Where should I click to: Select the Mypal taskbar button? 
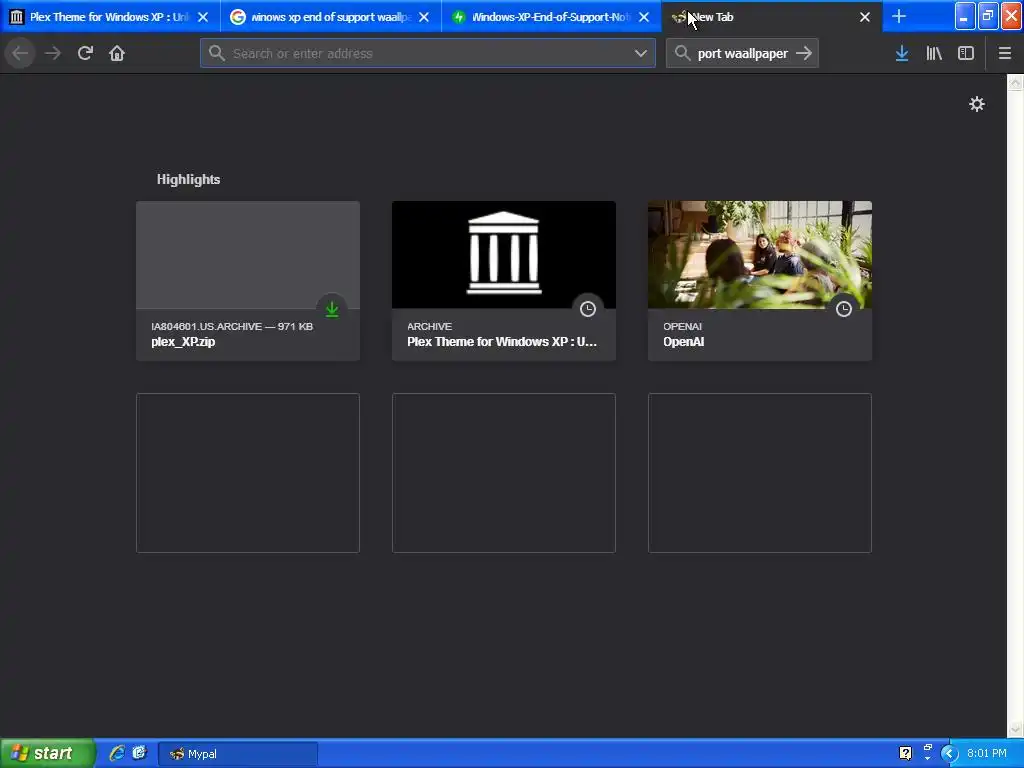(238, 754)
